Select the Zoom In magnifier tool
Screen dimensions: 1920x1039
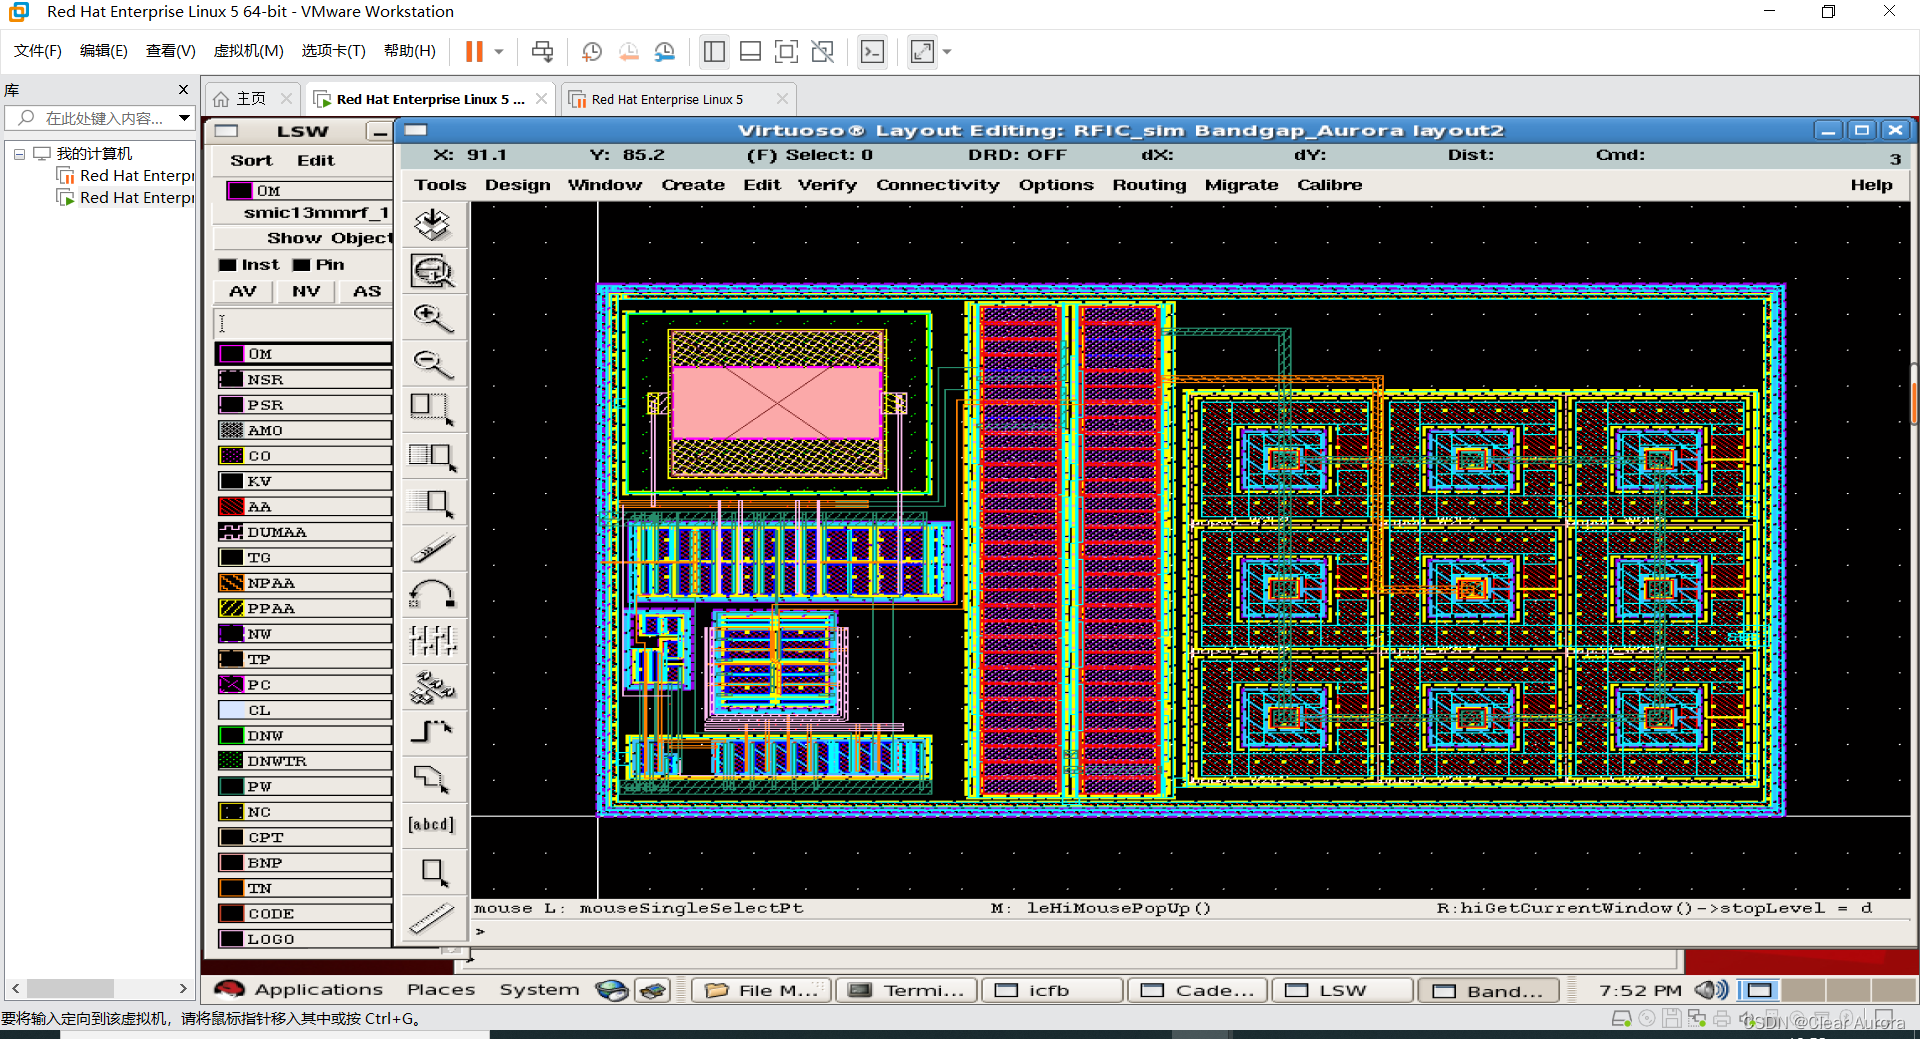tap(433, 318)
